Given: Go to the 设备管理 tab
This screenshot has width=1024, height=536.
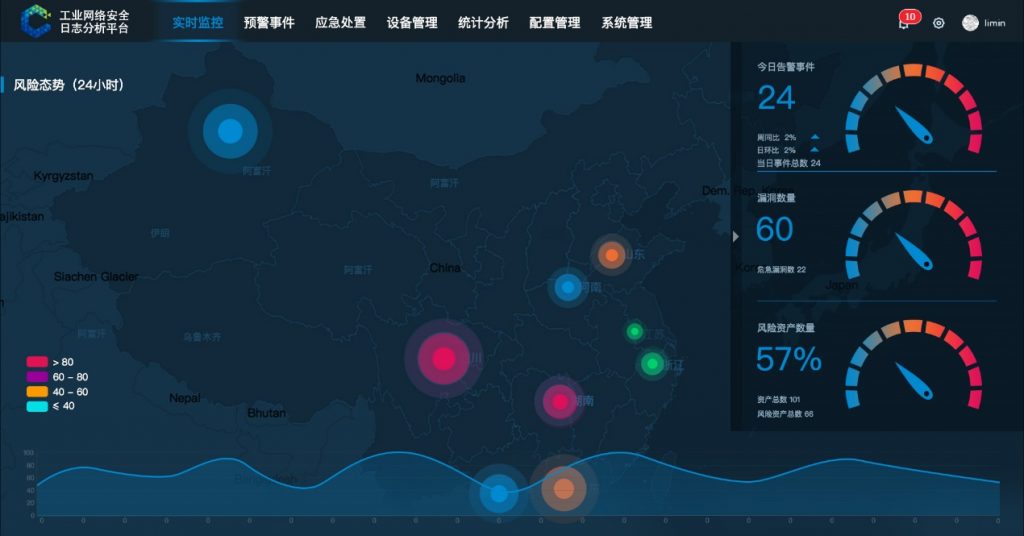Looking at the screenshot, I should coord(412,23).
